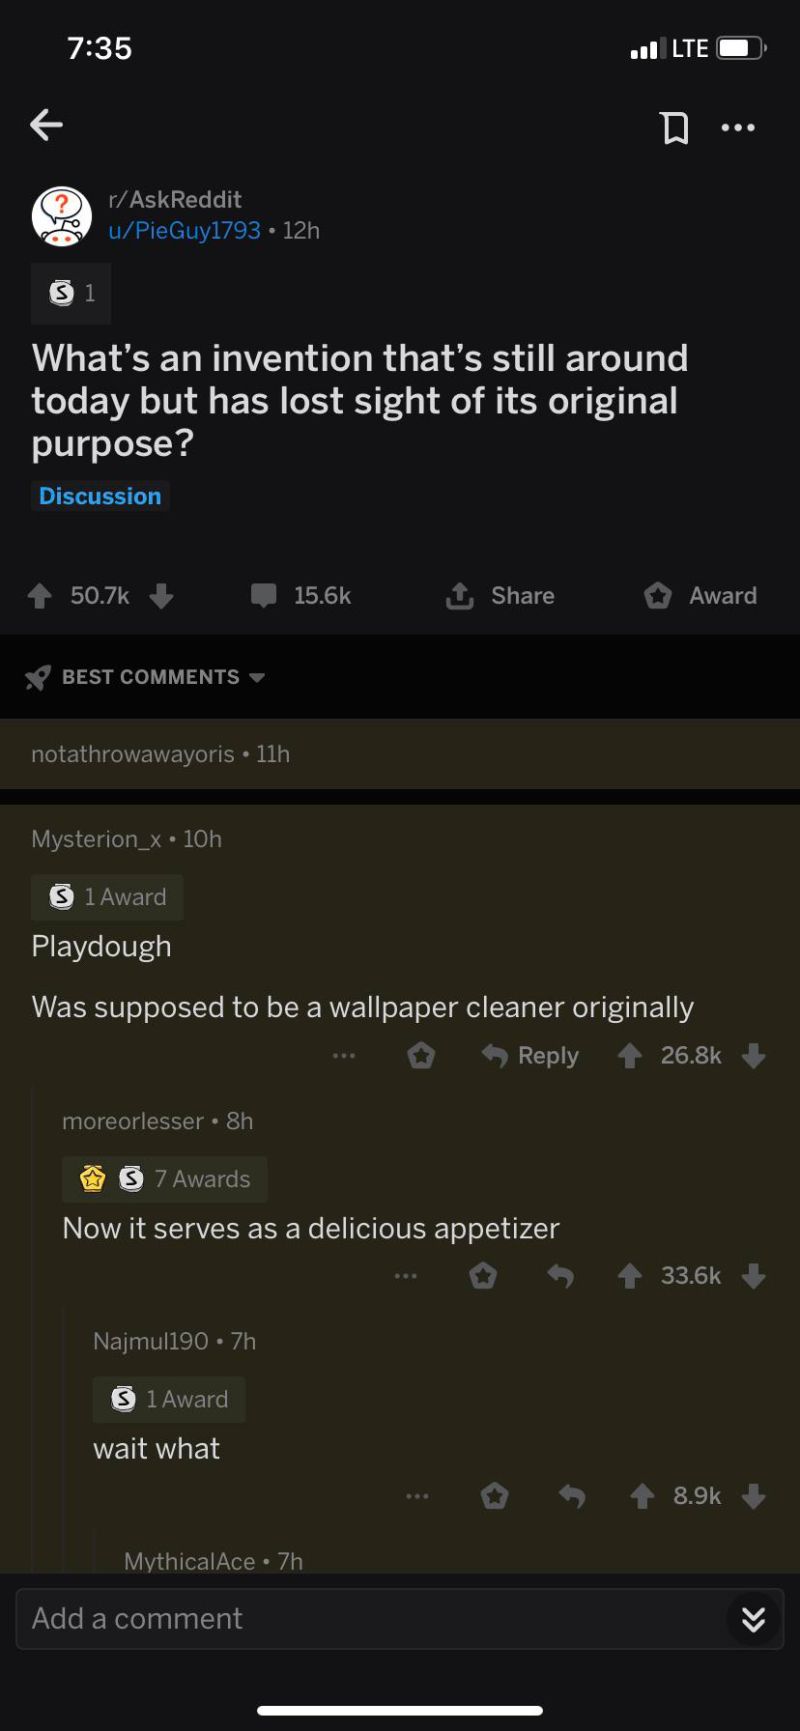Open the options dots on the 'wait what' comment
Viewport: 800px width, 1731px height.
(418, 1496)
